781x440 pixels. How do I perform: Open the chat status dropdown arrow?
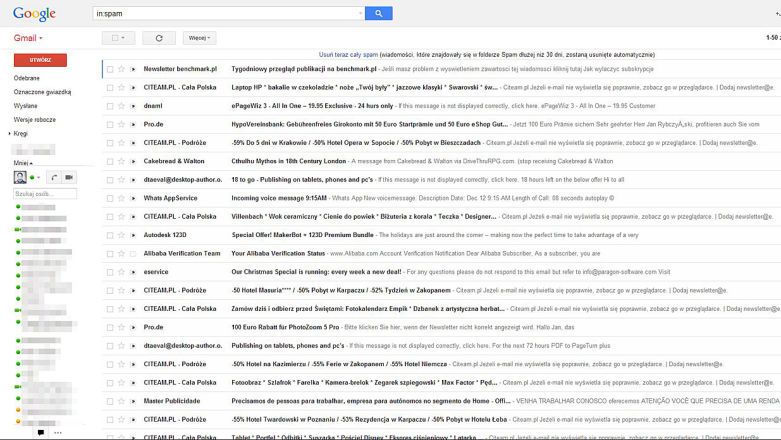point(38,177)
